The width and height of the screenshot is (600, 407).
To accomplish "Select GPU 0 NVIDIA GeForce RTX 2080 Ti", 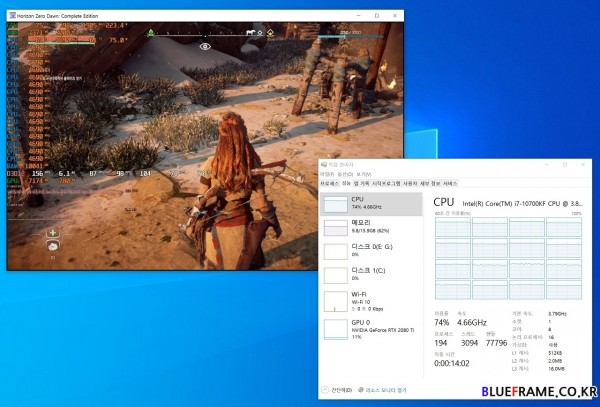I will pos(371,329).
